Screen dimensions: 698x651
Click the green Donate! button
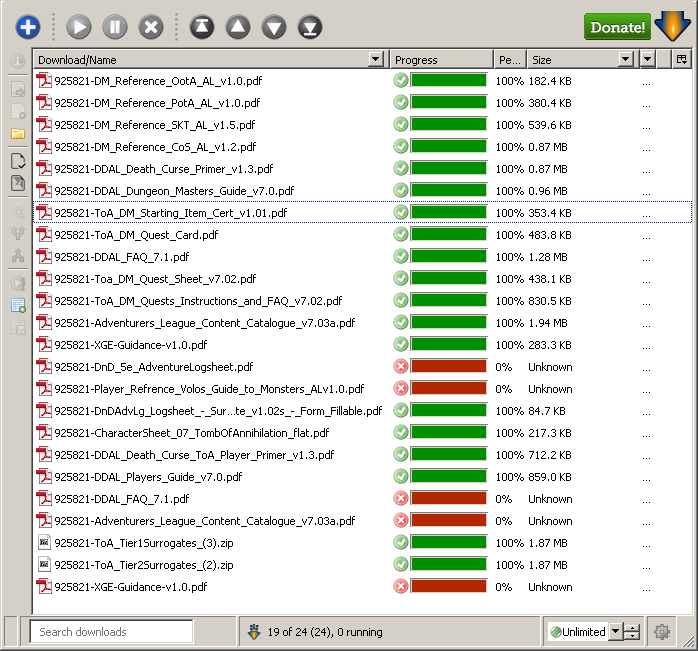(617, 27)
